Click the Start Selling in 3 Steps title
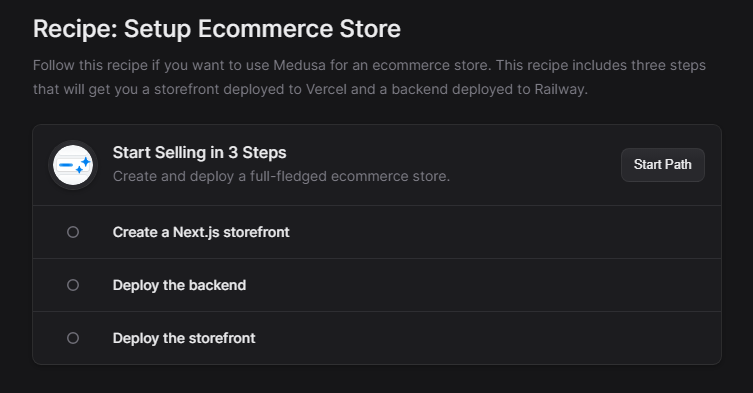 199,152
